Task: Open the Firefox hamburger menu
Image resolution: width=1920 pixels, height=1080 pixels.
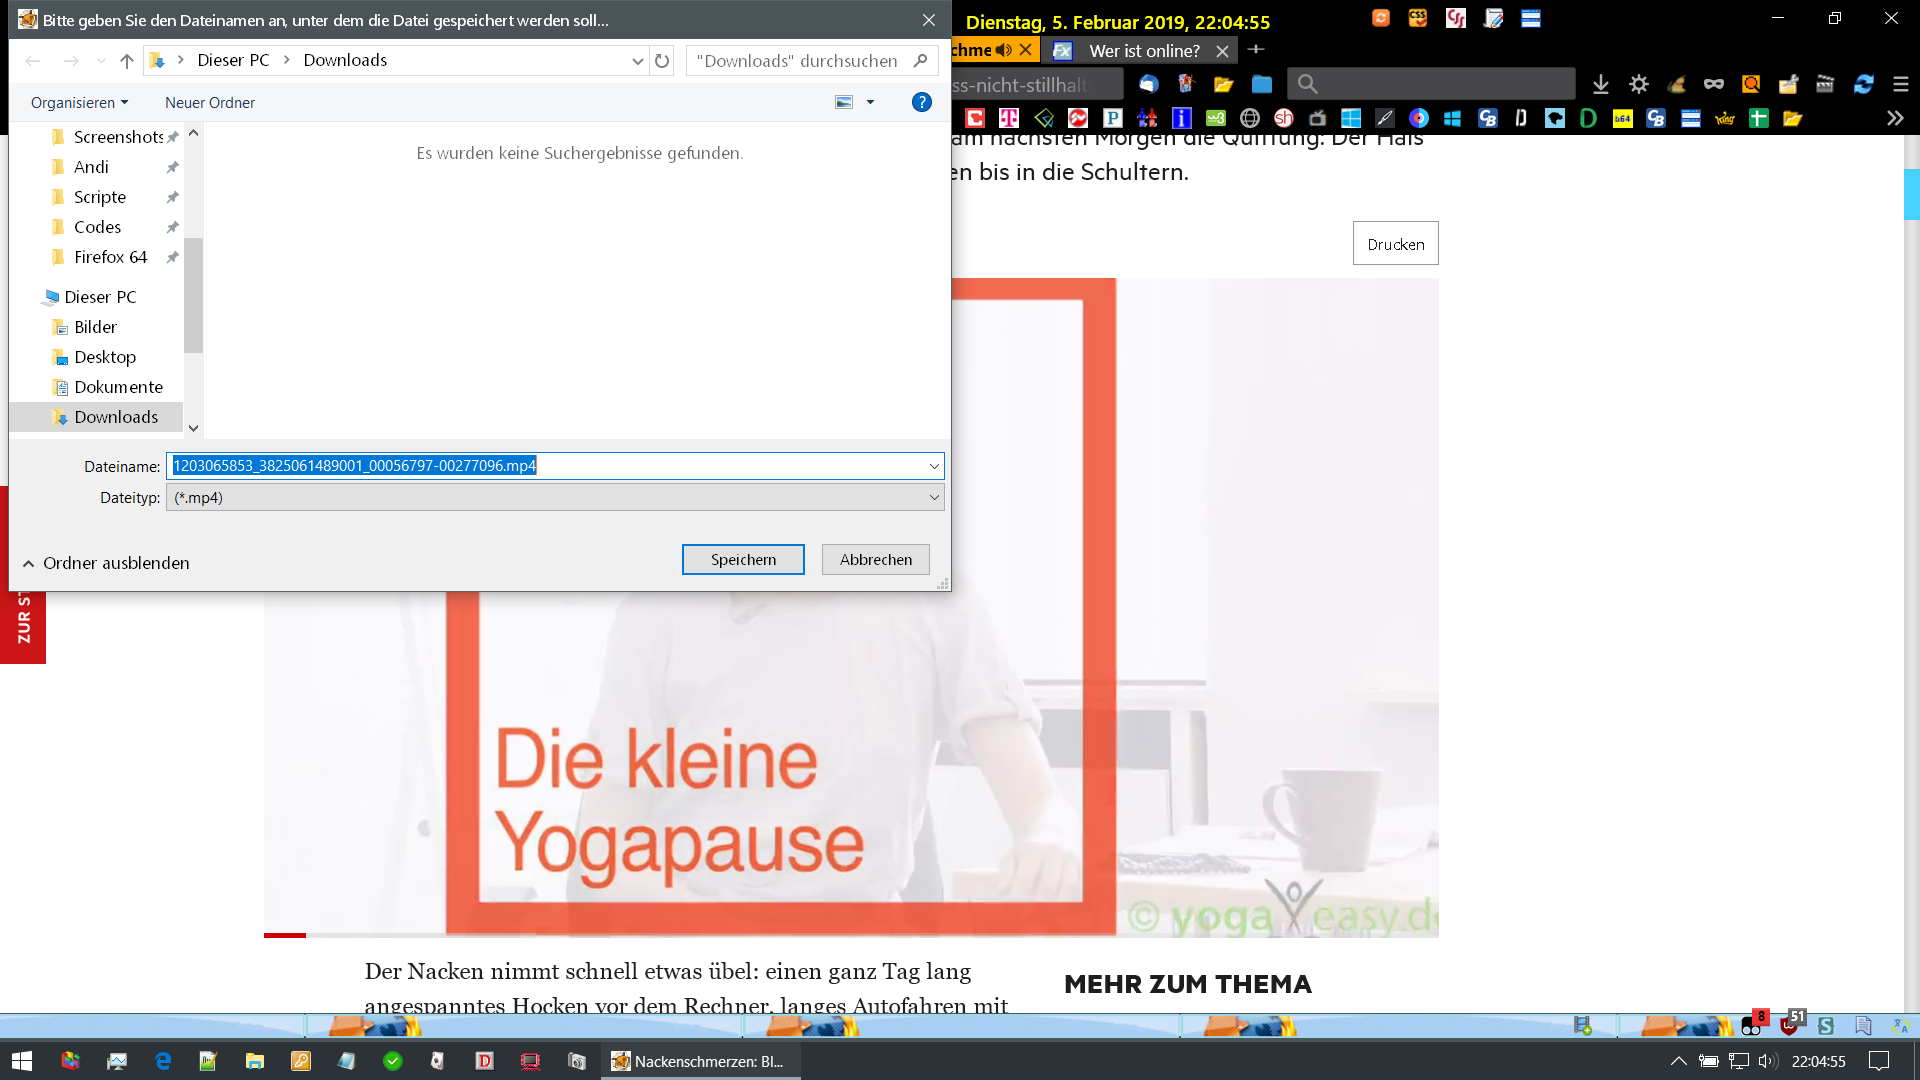Action: click(x=1901, y=85)
